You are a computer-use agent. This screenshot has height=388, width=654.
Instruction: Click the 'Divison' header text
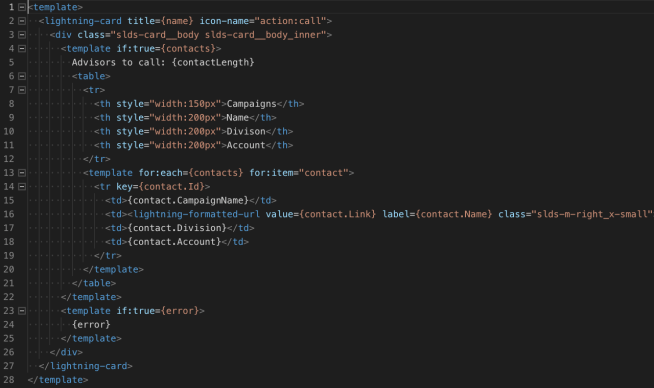coord(246,131)
